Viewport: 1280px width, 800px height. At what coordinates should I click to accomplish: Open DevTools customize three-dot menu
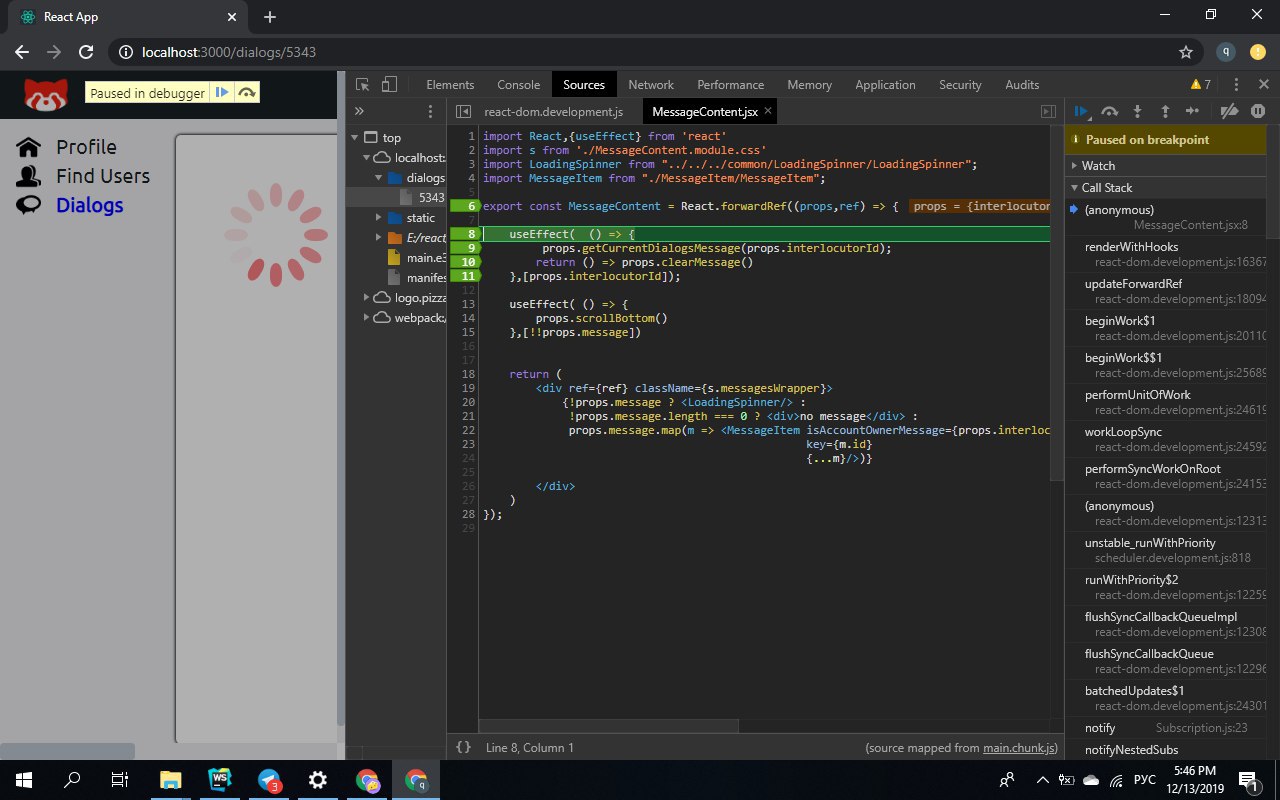[1236, 85]
